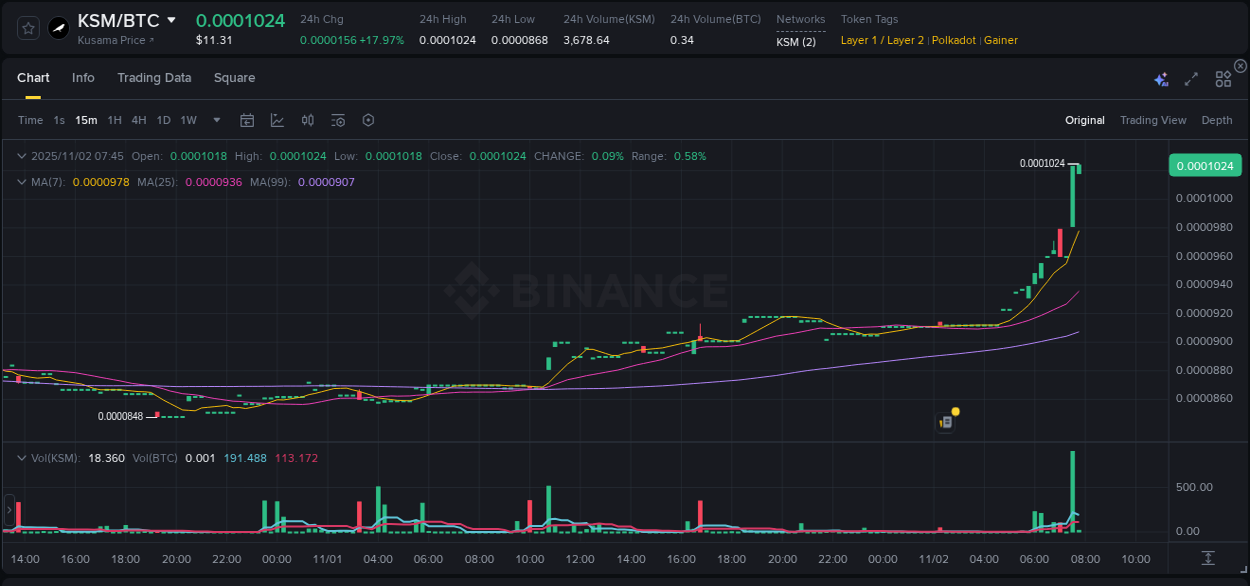Open the Polkadot token tag link

click(x=953, y=40)
